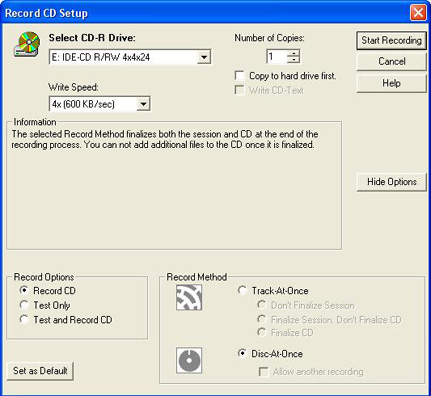431x396 pixels.
Task: Click into the Number of Copies field
Action: pyautogui.click(x=277, y=57)
